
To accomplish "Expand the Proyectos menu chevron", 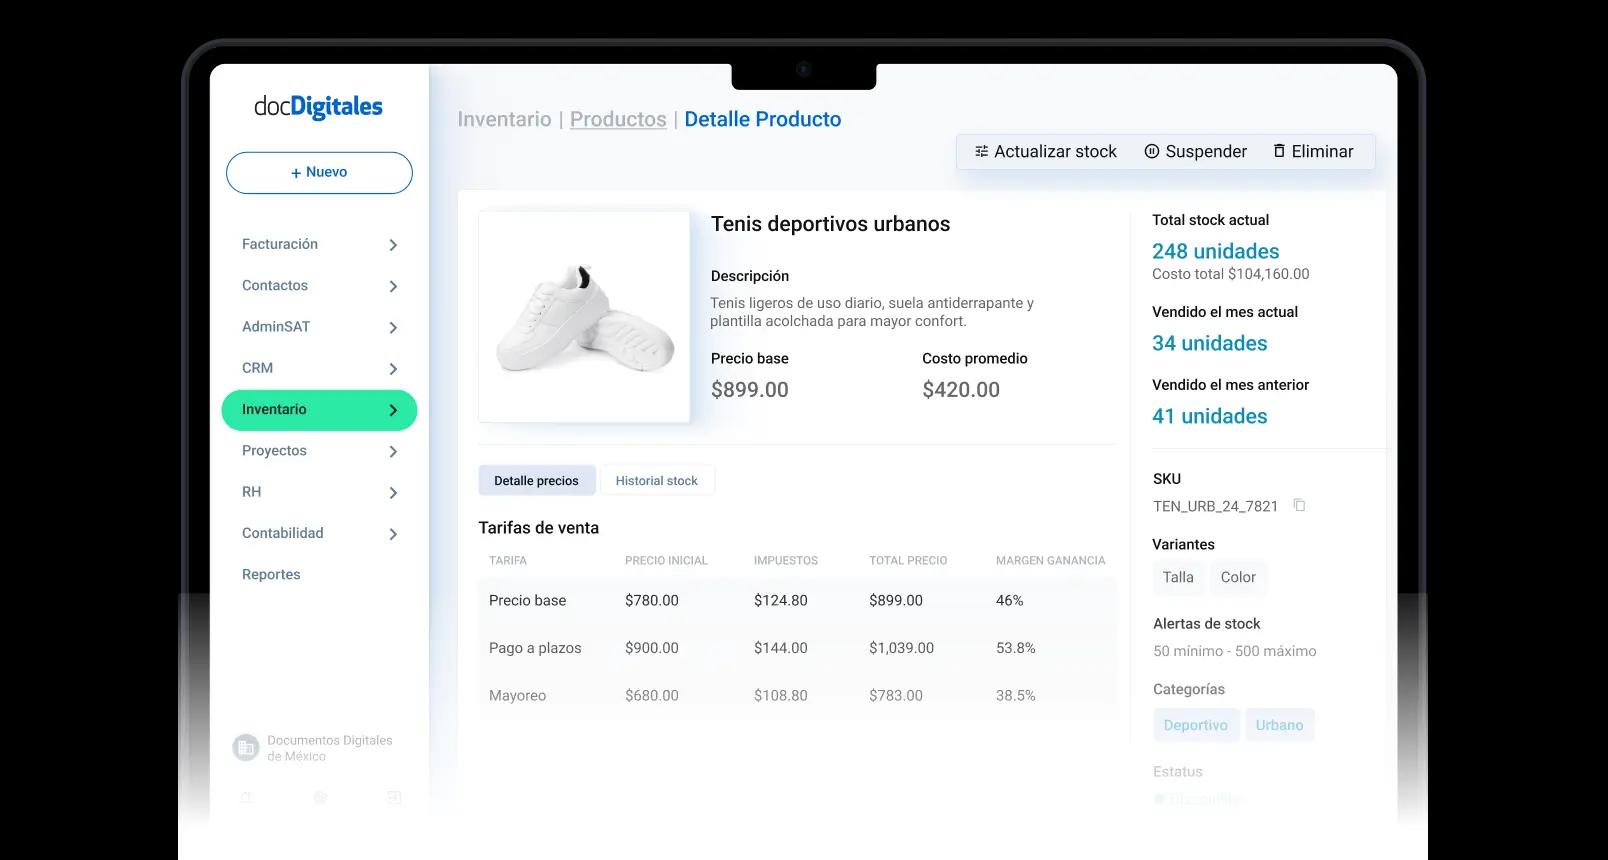I will click(393, 452).
